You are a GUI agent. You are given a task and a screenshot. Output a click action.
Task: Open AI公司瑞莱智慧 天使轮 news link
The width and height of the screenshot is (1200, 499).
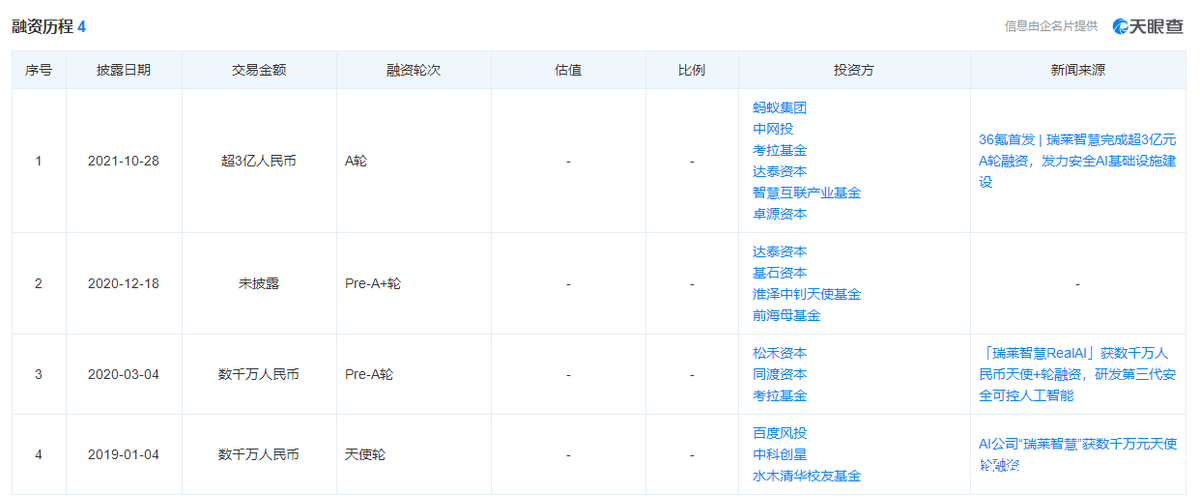point(1077,454)
